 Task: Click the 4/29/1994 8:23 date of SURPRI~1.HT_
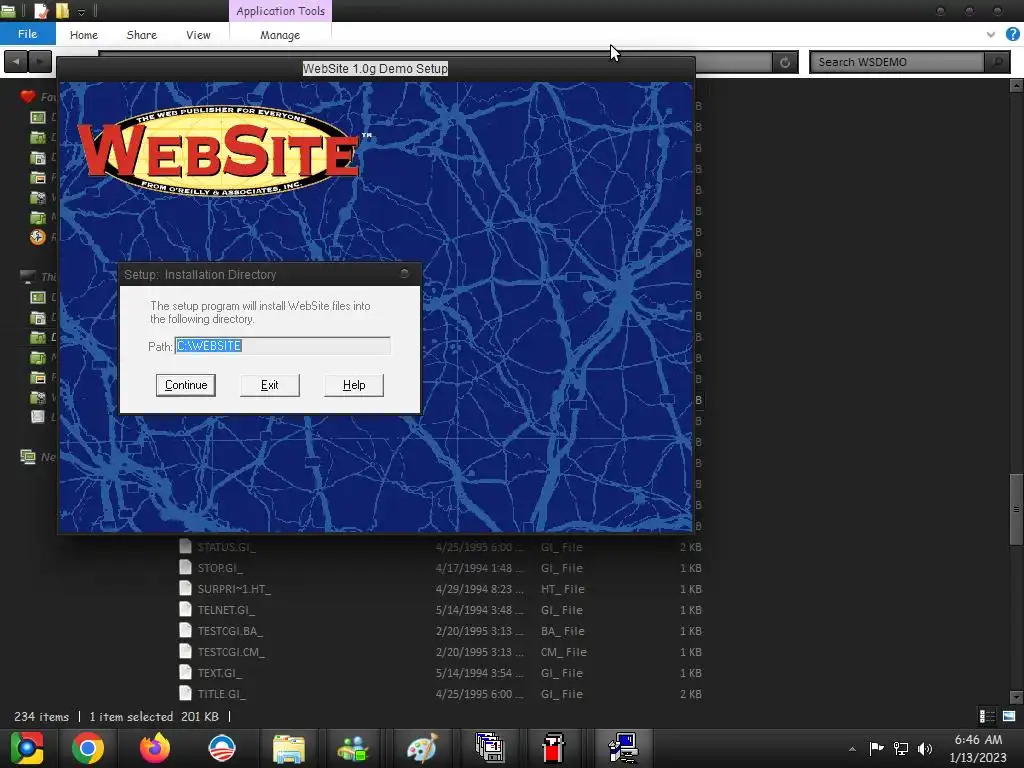[x=479, y=589]
